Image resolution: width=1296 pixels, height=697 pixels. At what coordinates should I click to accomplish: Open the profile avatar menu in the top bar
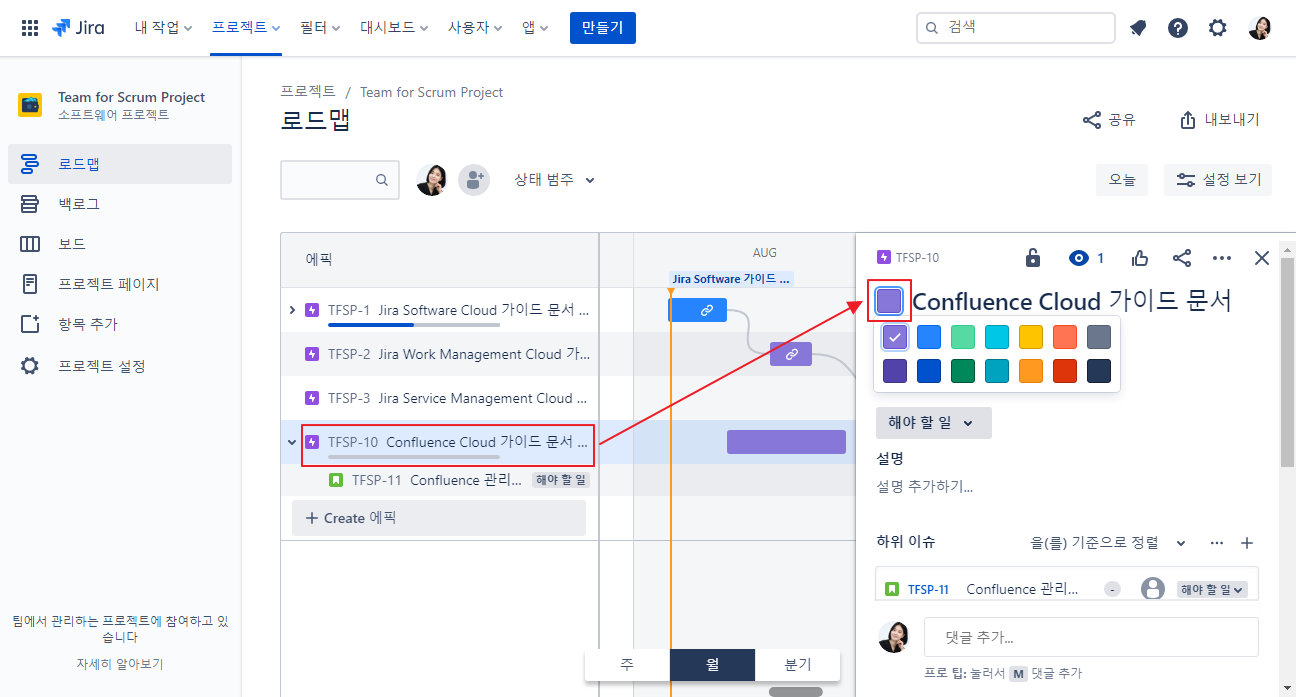(1260, 28)
